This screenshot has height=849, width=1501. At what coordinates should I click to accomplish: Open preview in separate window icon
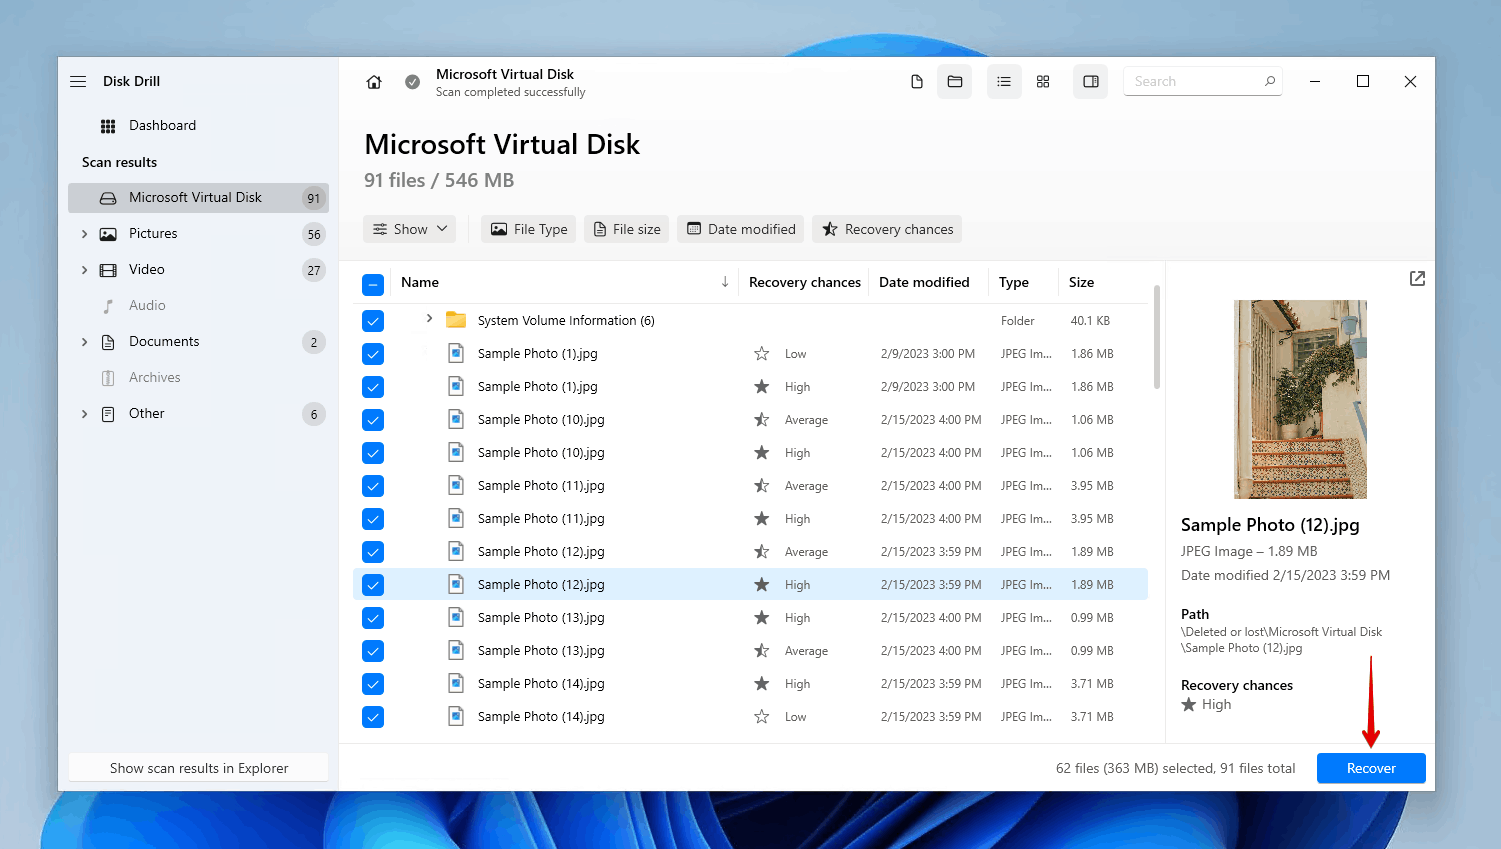[1417, 279]
